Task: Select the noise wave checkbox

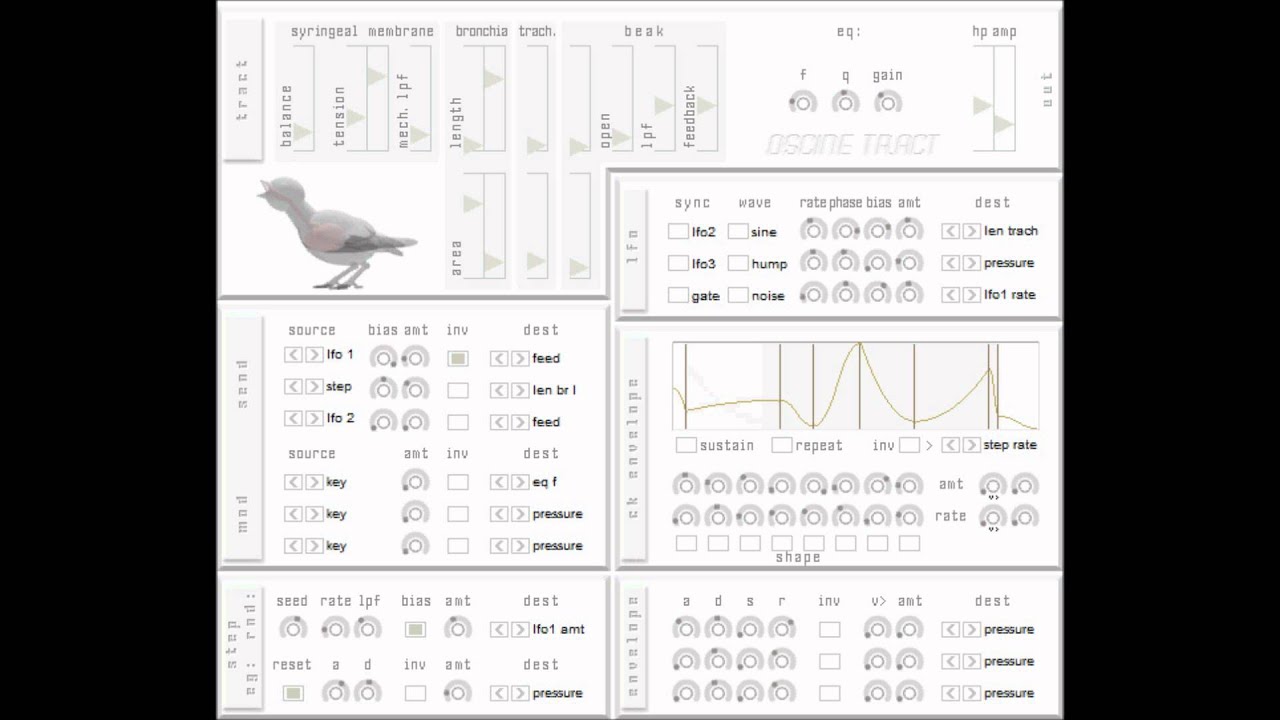Action: point(738,296)
